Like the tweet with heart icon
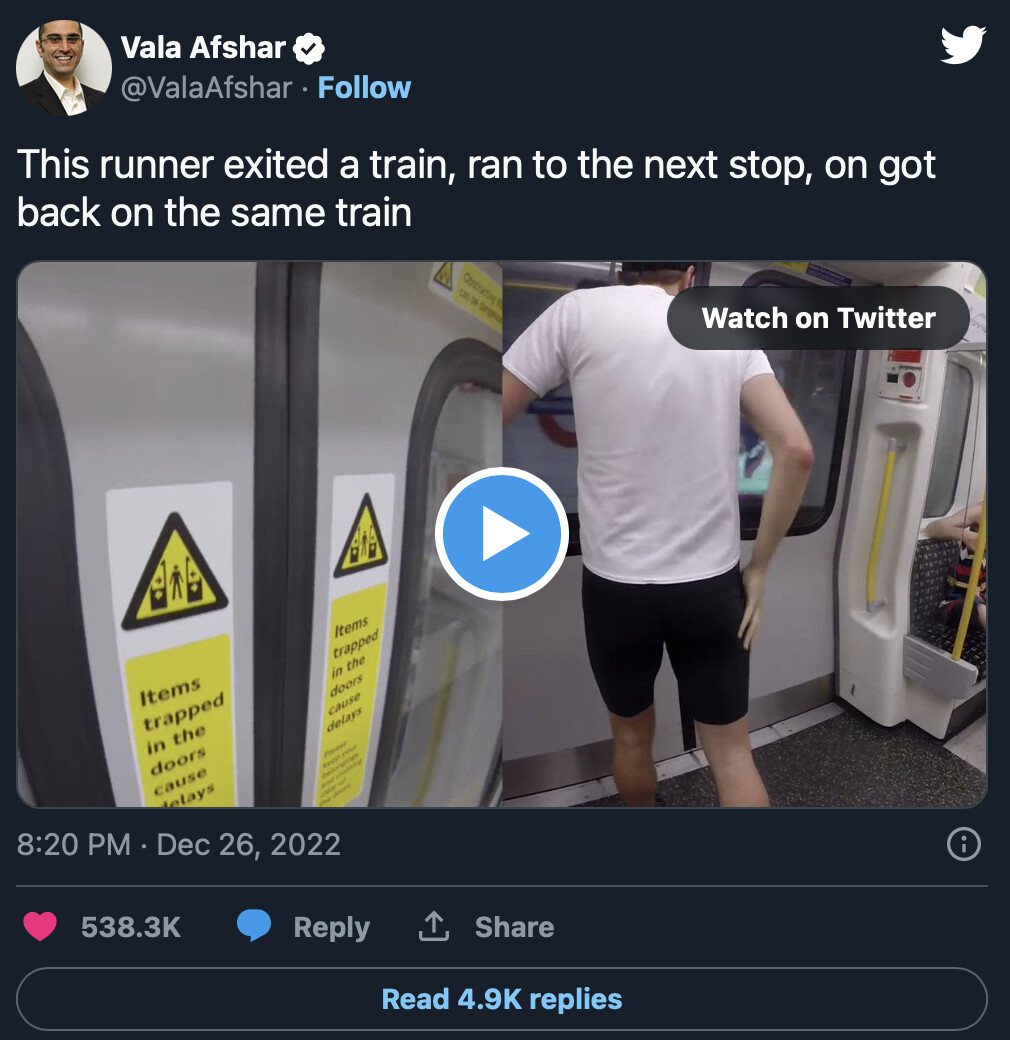This screenshot has height=1040, width=1010. (40, 927)
